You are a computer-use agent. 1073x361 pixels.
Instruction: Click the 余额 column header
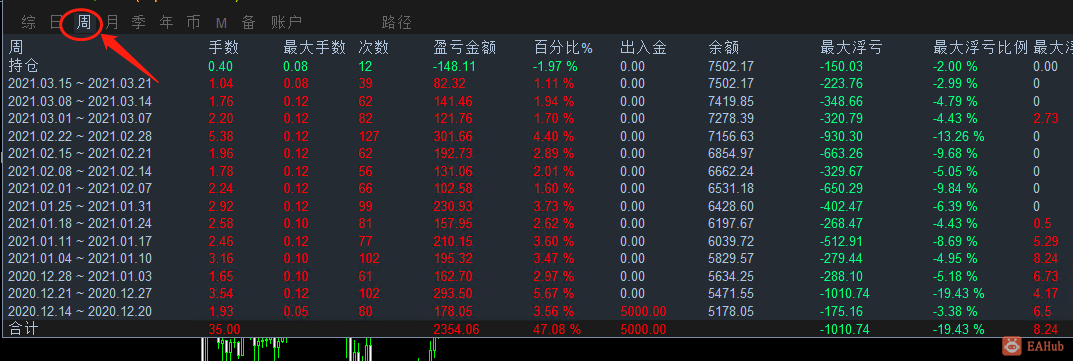coord(723,47)
